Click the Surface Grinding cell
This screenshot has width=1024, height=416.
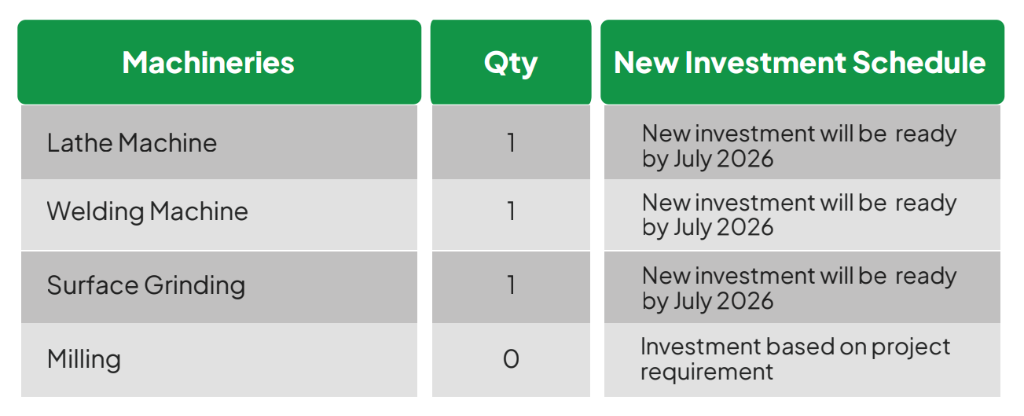pyautogui.click(x=219, y=287)
